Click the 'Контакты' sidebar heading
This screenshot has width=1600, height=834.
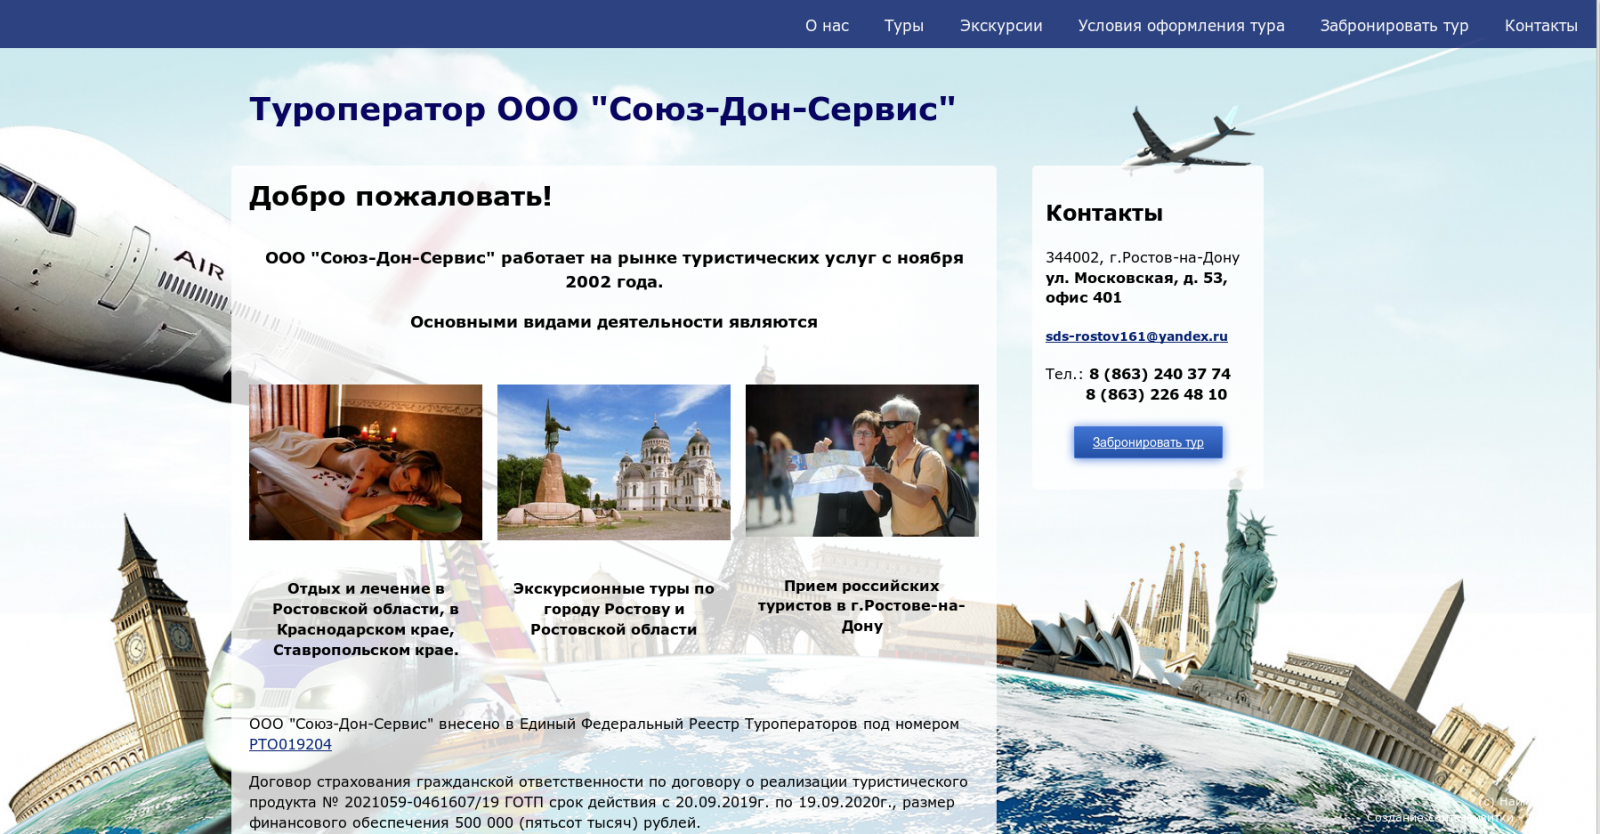click(x=1104, y=213)
